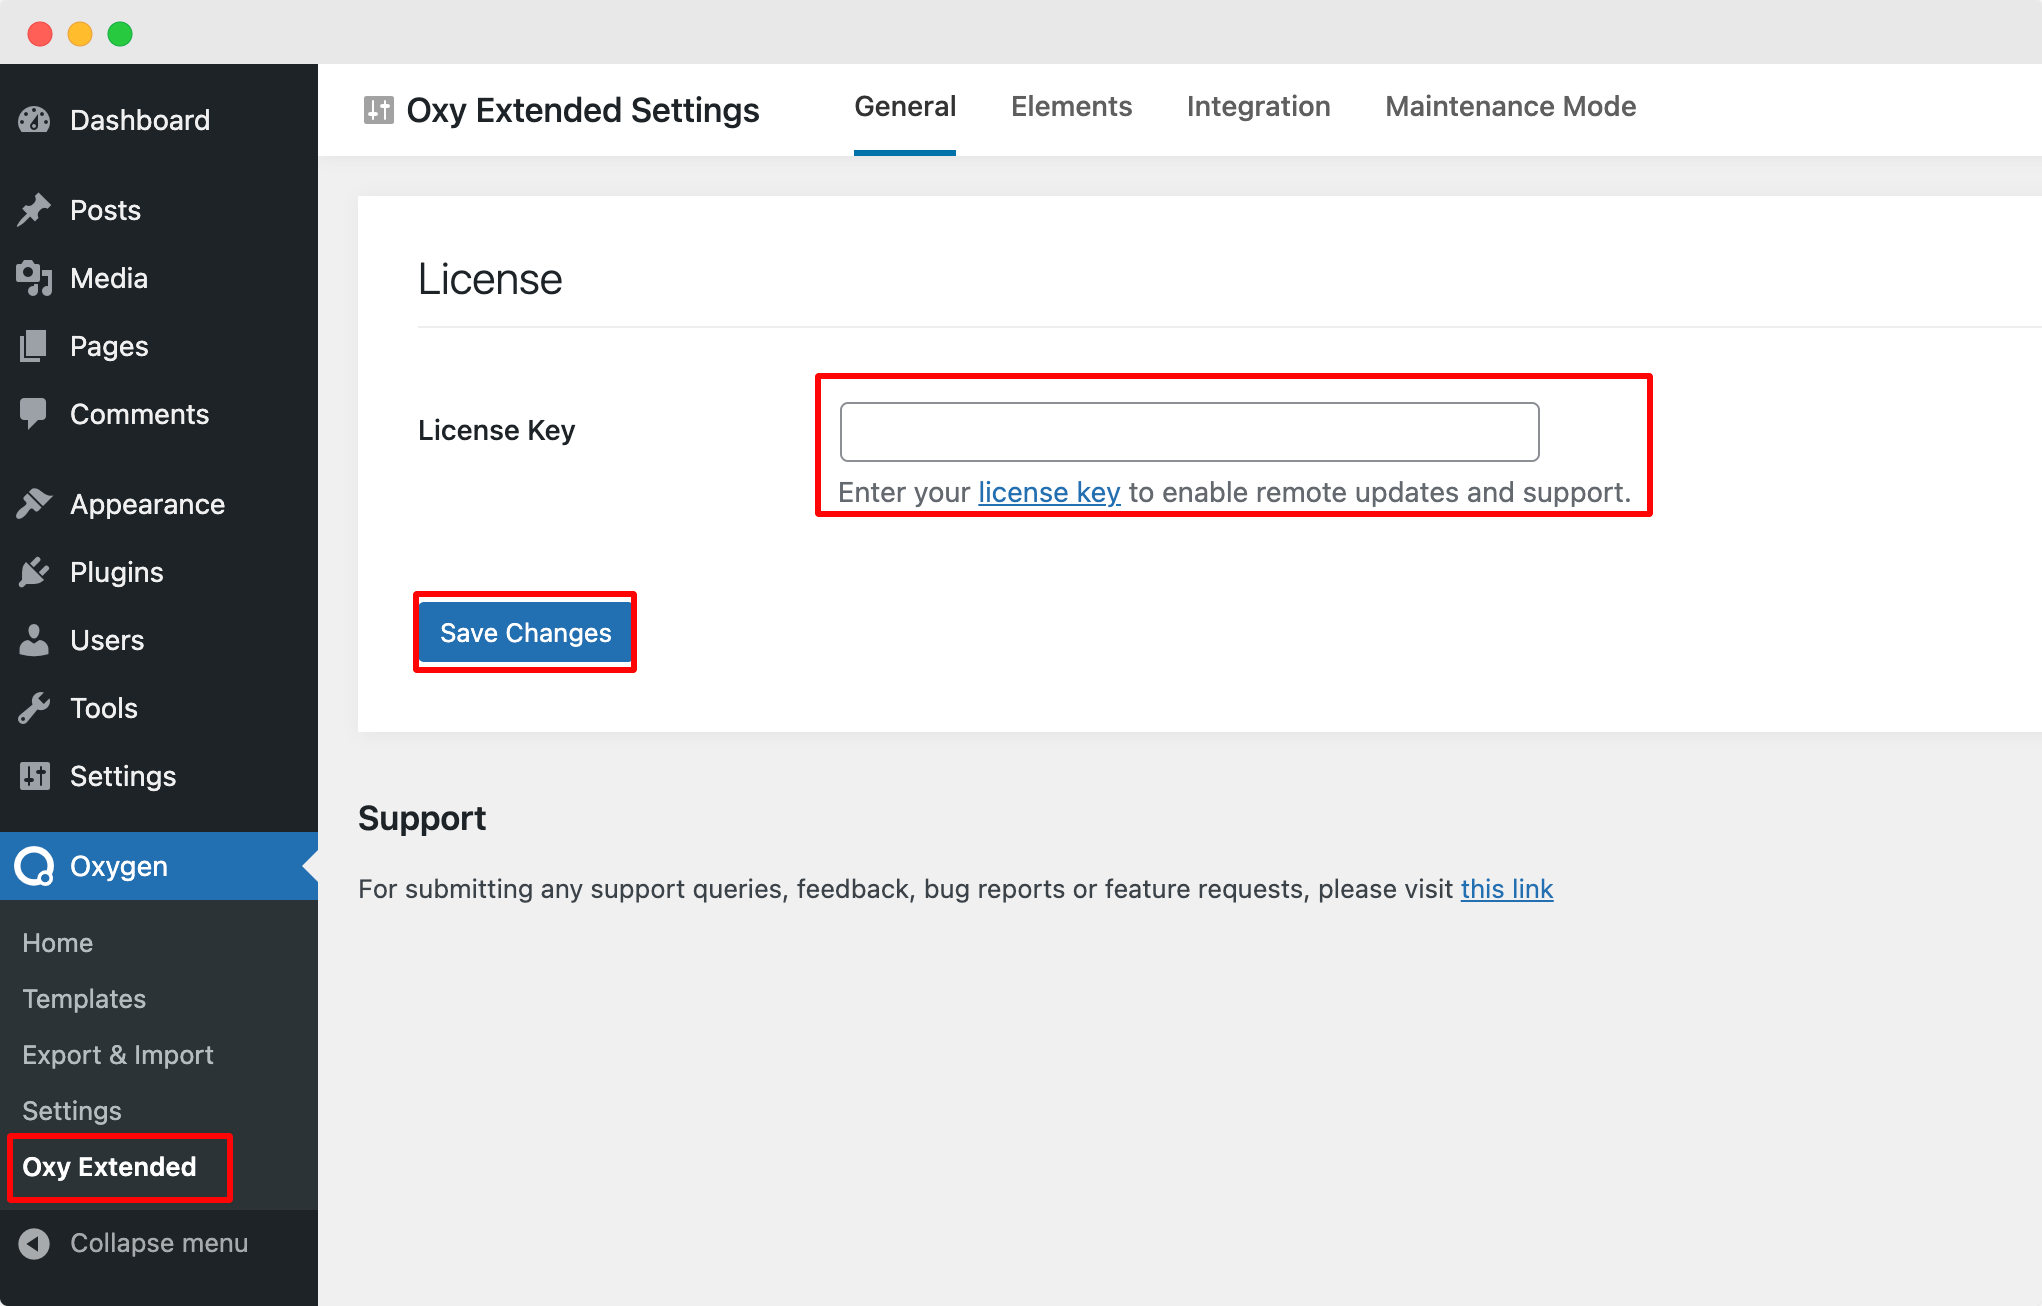Click inside the License Key field
This screenshot has width=2042, height=1306.
coord(1188,431)
